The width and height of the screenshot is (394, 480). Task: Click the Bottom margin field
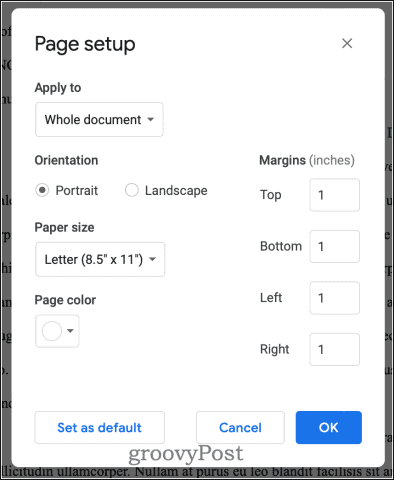(x=335, y=246)
